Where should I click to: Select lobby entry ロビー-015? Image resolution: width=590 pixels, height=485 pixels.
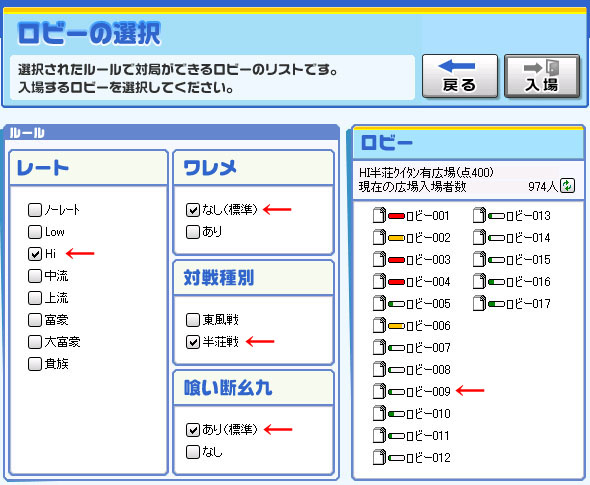(512, 259)
